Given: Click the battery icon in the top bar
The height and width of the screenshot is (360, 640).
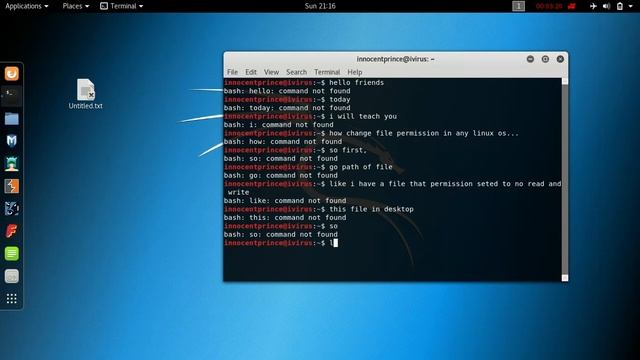Looking at the screenshot, I should pos(620,6).
